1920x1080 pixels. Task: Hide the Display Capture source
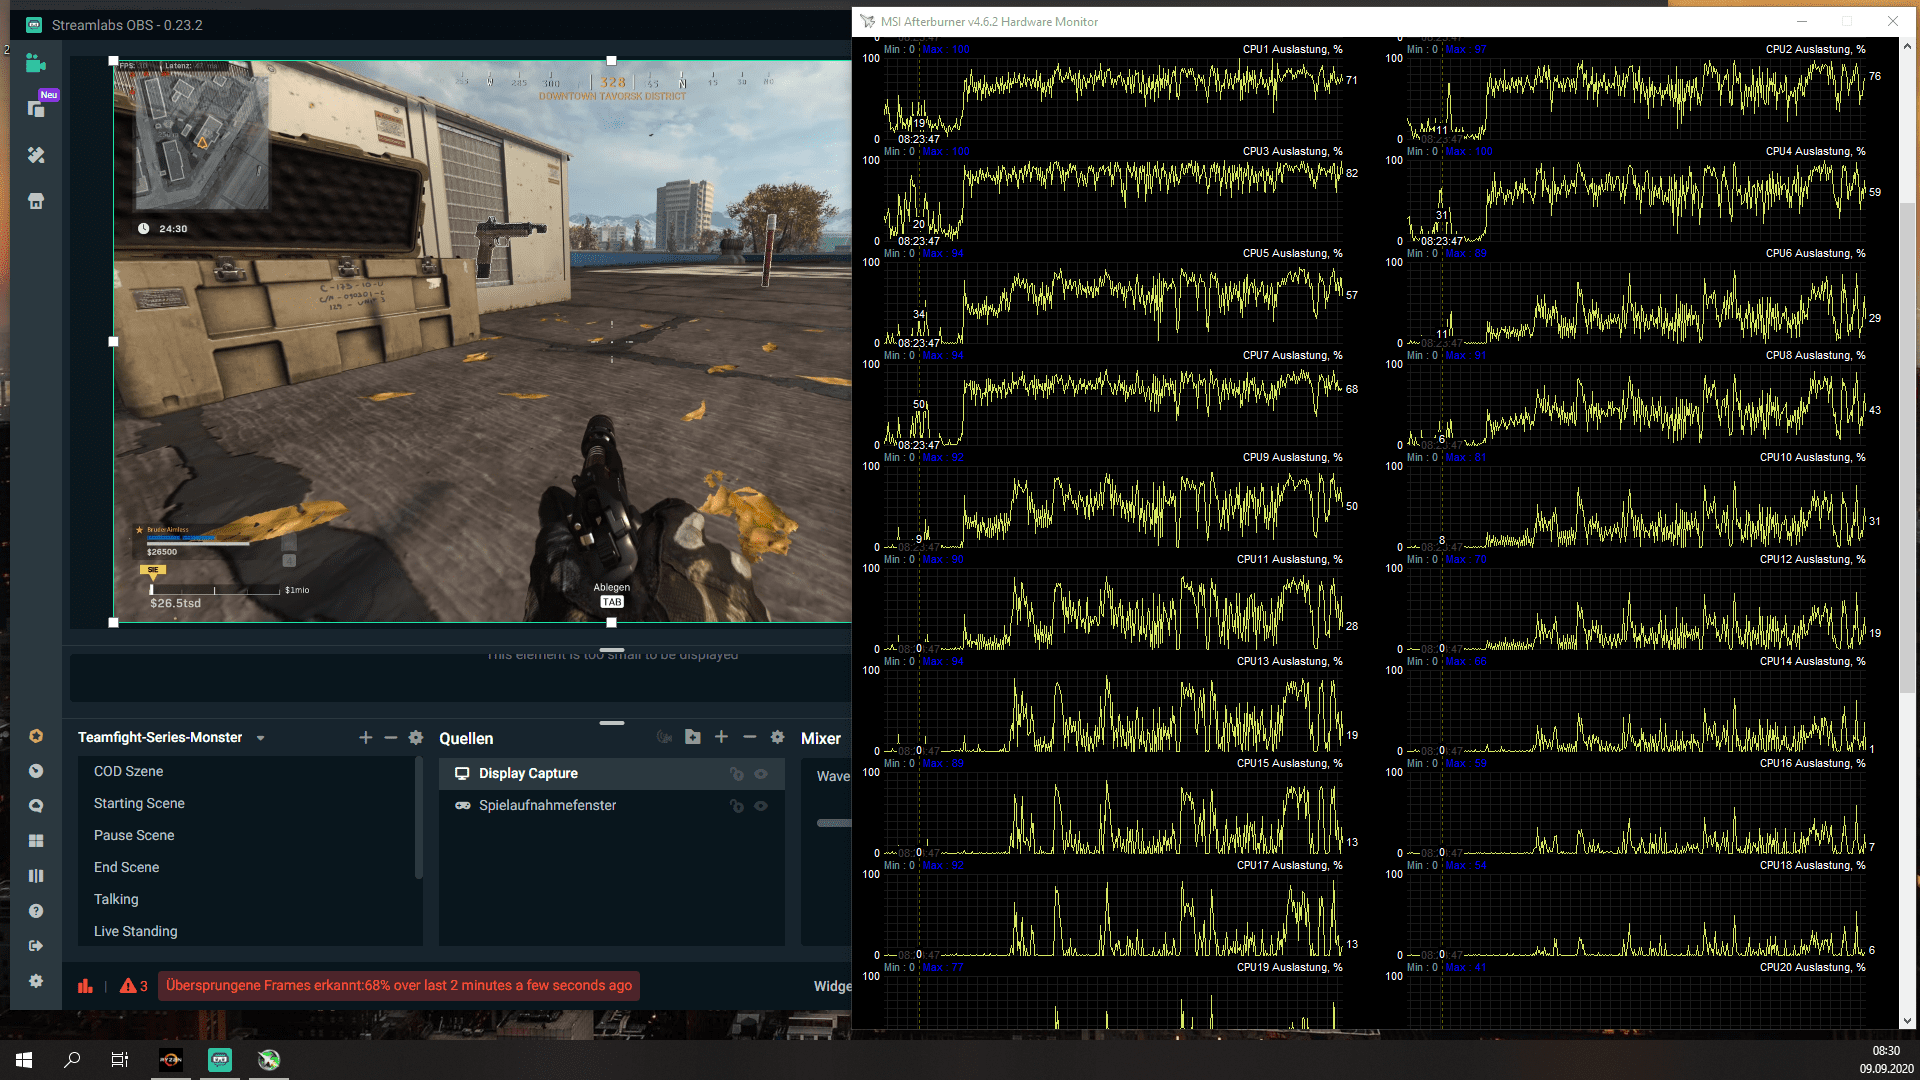tap(761, 774)
